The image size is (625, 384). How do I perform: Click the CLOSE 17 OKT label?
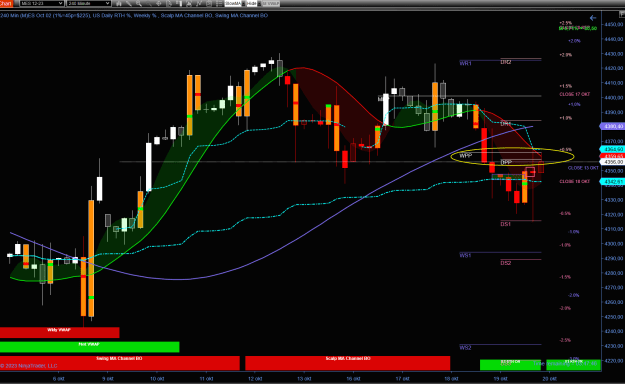[x=574, y=95]
